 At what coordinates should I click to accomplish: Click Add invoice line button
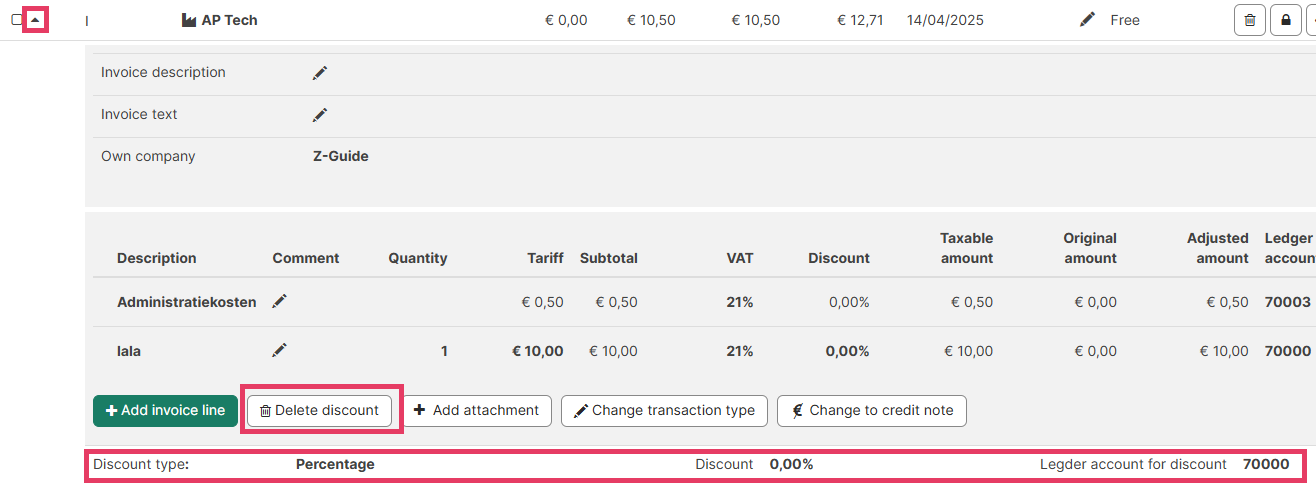coord(165,411)
